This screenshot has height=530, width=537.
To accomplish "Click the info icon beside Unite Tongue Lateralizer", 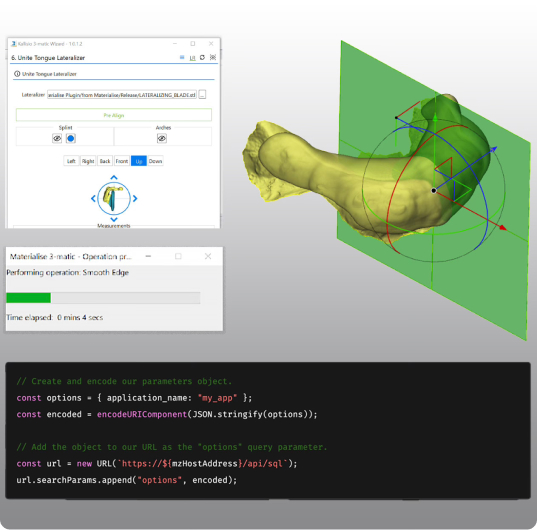I will pos(17,74).
